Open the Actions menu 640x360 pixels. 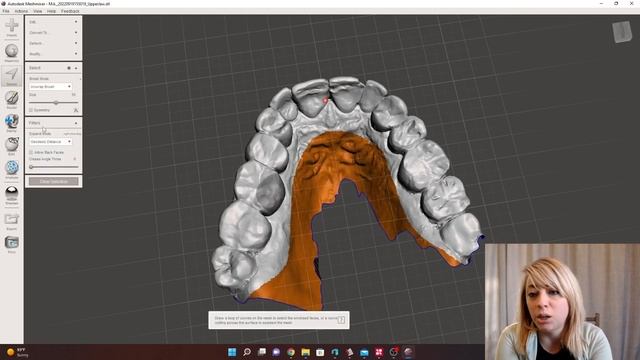coord(21,11)
